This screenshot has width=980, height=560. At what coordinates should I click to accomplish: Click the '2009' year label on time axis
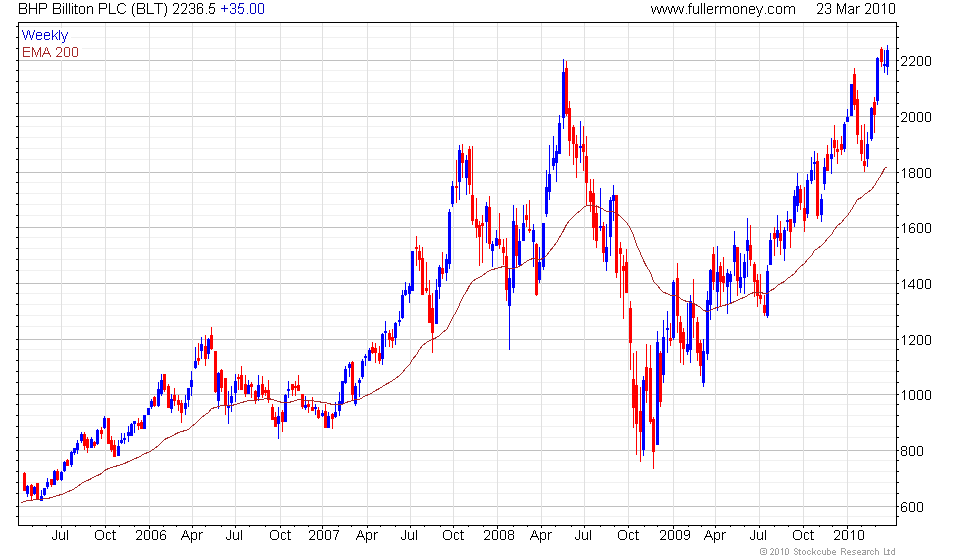[x=675, y=536]
